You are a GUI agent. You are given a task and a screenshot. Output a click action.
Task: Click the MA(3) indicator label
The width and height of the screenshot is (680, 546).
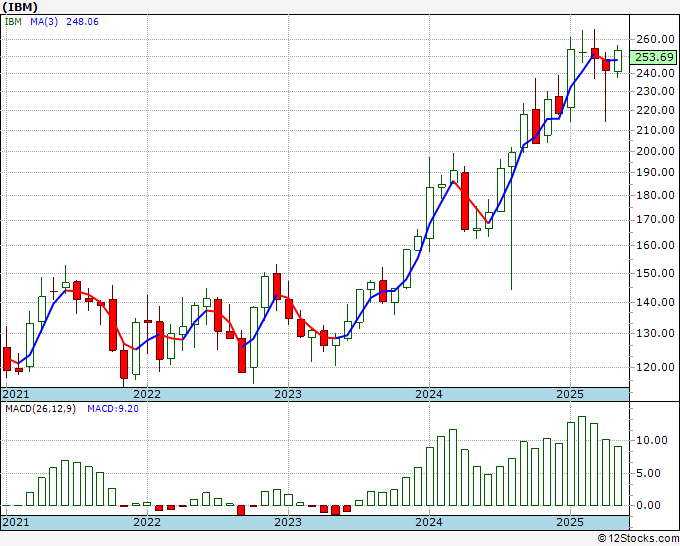coord(44,22)
